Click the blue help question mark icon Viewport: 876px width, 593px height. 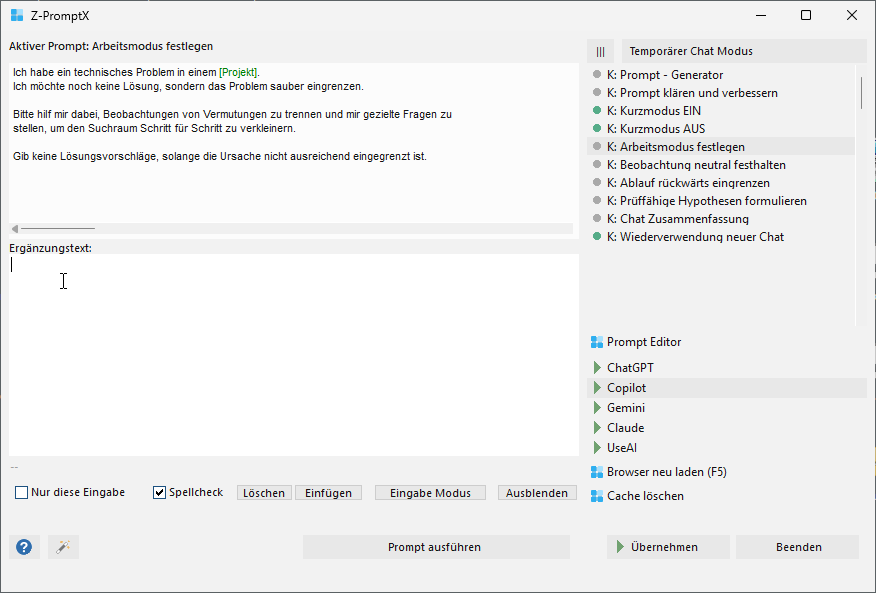point(24,547)
